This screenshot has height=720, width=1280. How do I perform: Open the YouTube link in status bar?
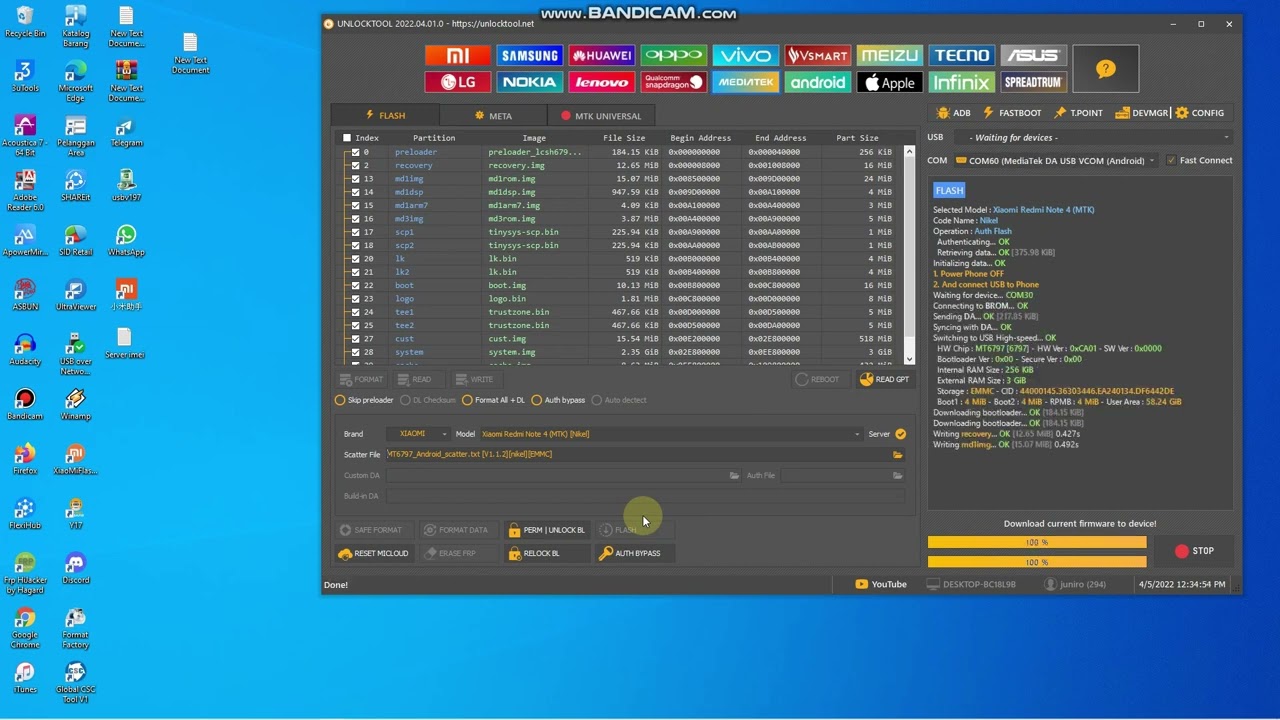(881, 584)
